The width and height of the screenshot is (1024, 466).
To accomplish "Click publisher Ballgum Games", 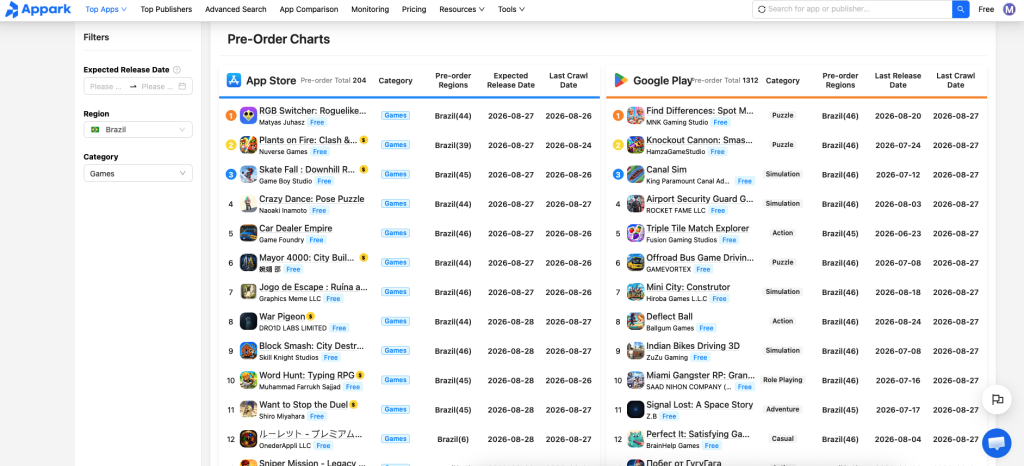I will click(x=669, y=328).
